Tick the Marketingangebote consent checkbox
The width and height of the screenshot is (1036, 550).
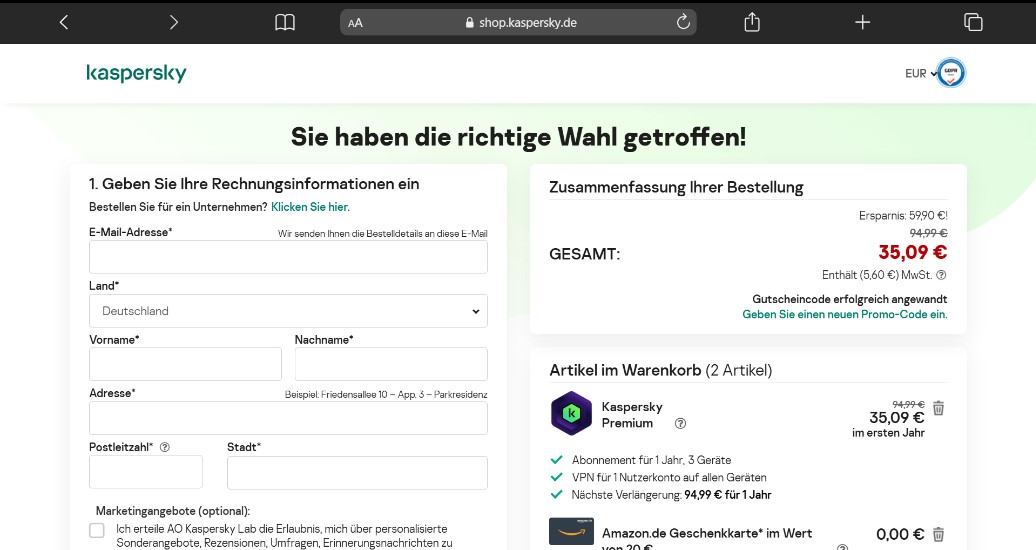(97, 530)
